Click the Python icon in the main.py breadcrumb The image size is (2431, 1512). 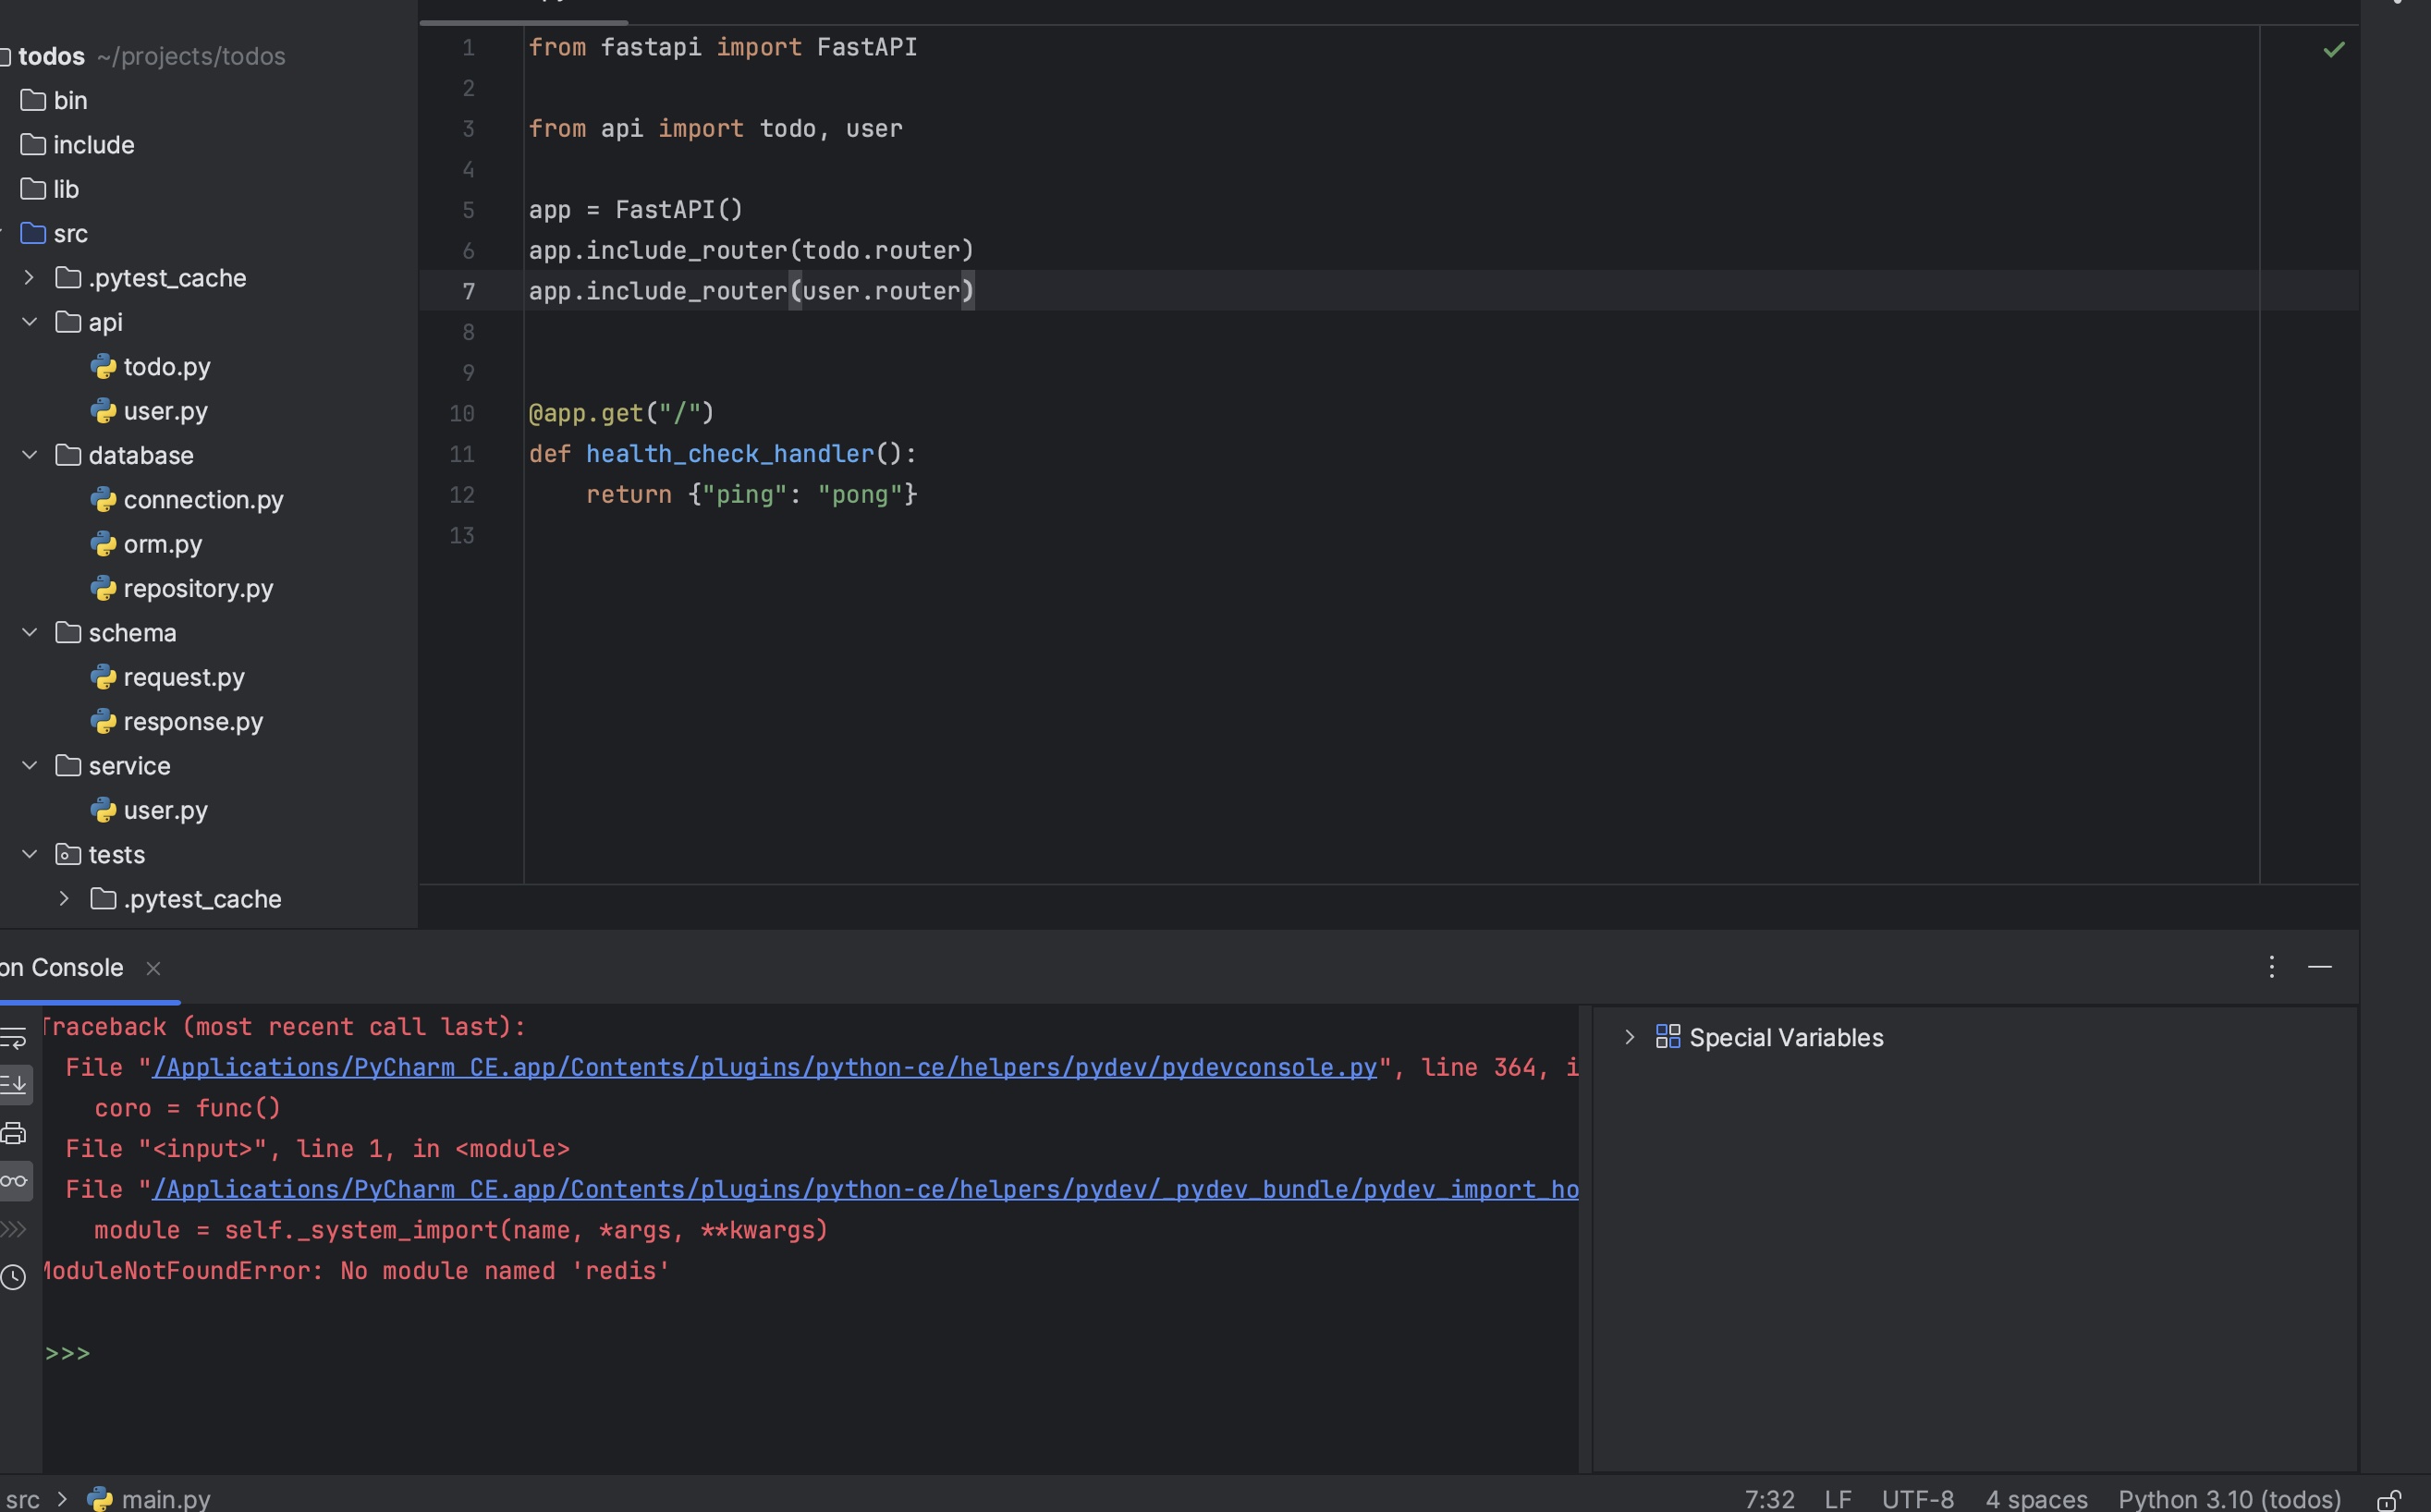pos(99,1499)
